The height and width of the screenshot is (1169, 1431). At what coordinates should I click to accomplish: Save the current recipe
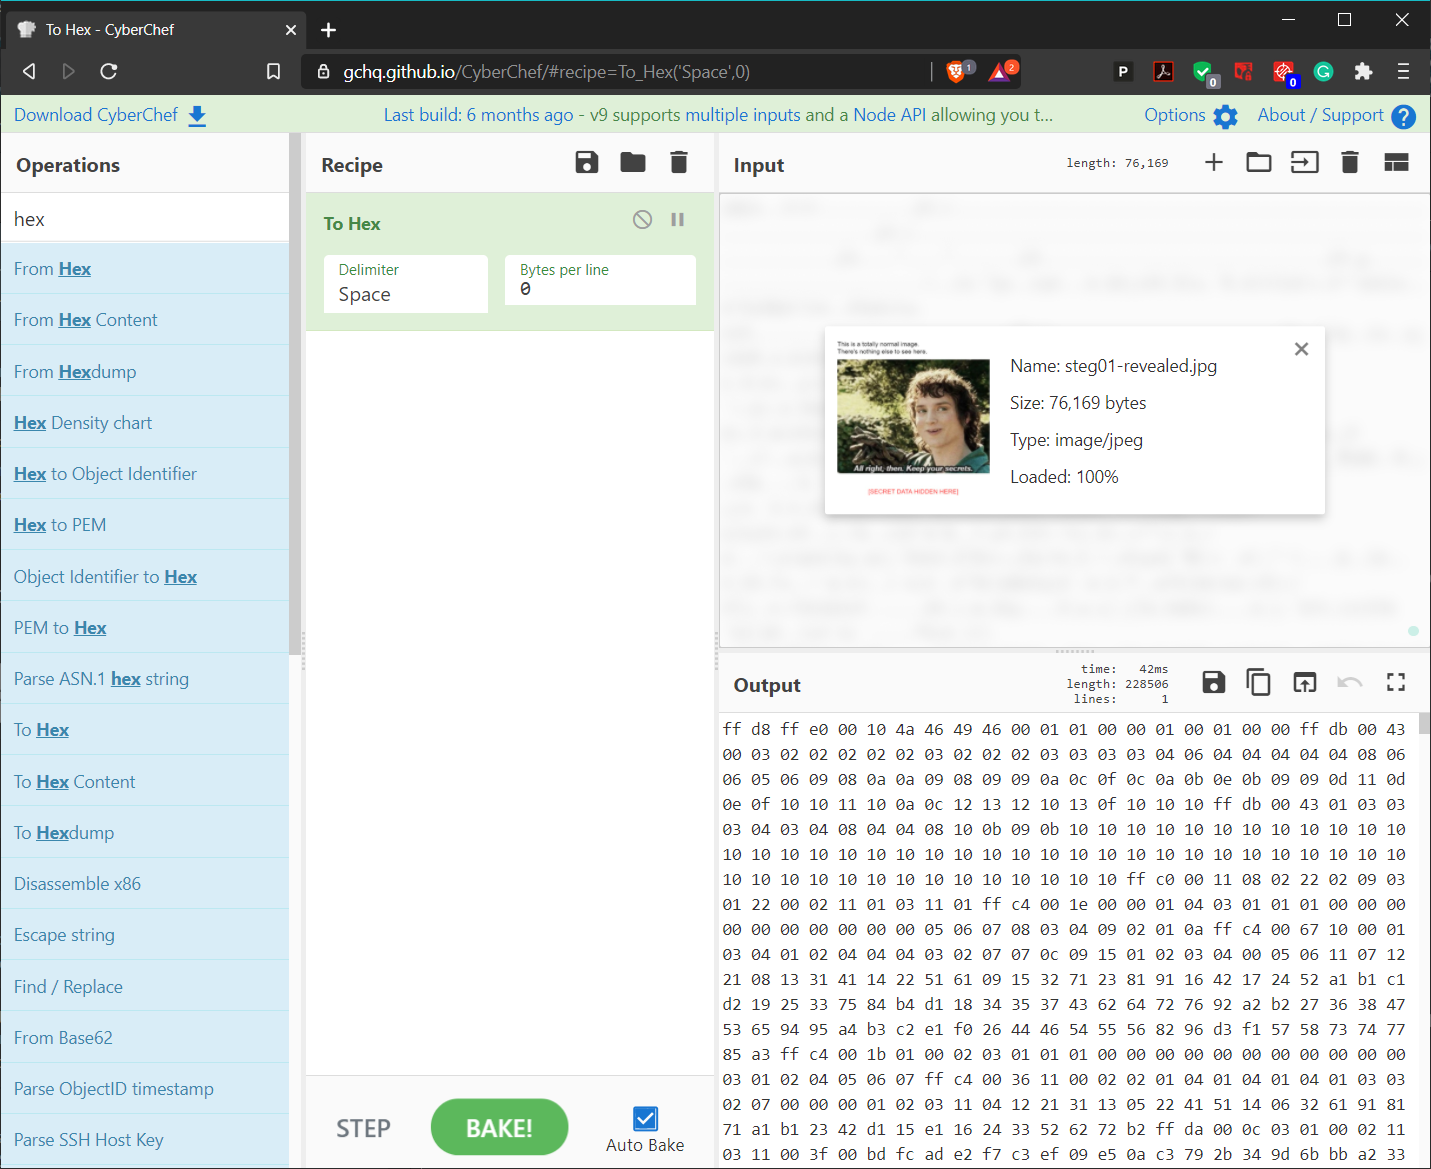pyautogui.click(x=587, y=163)
